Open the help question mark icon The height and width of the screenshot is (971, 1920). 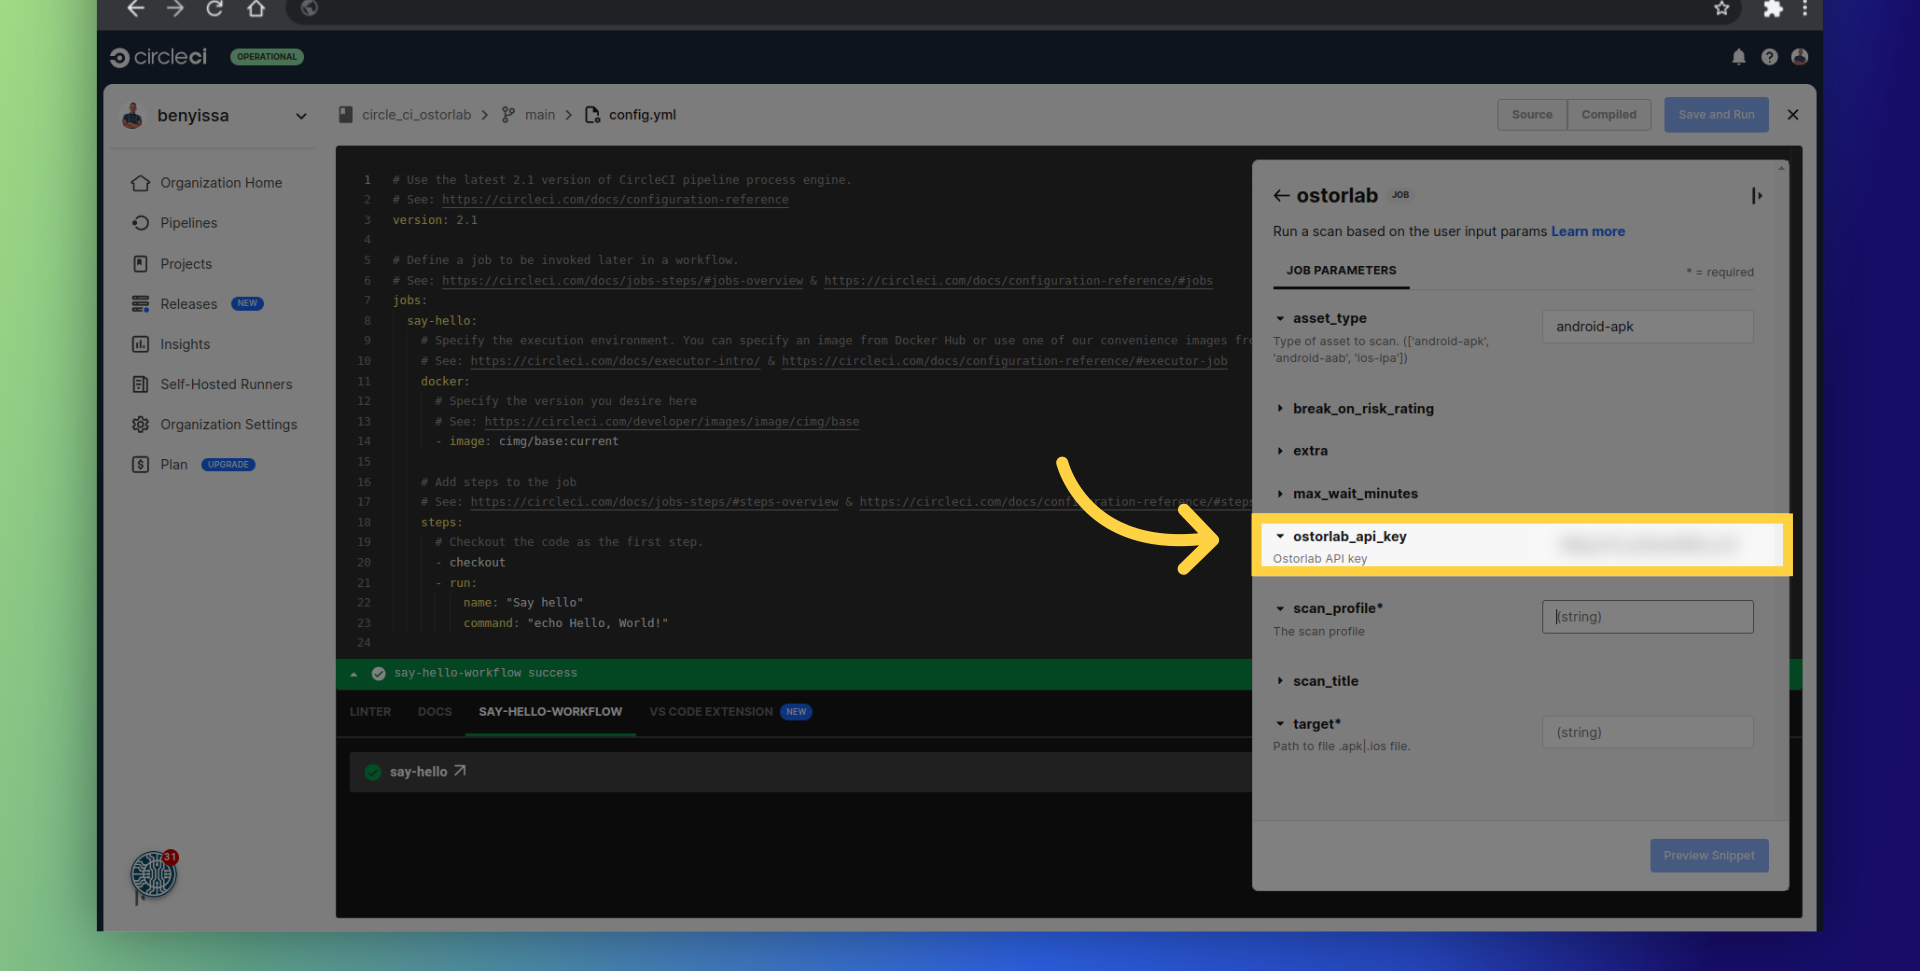[x=1769, y=57]
